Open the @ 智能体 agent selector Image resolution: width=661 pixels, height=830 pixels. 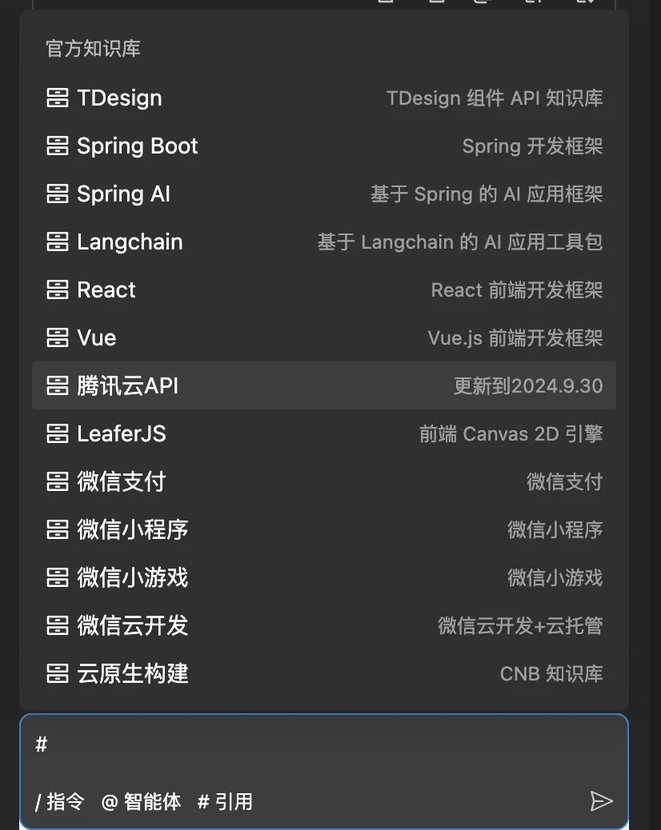point(141,801)
